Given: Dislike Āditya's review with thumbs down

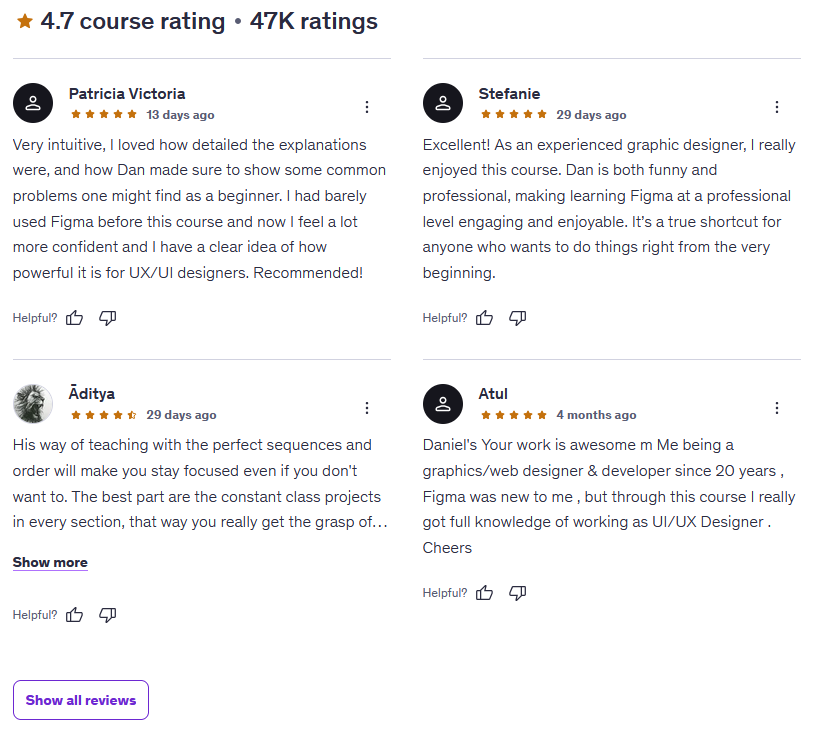Looking at the screenshot, I should coord(108,615).
